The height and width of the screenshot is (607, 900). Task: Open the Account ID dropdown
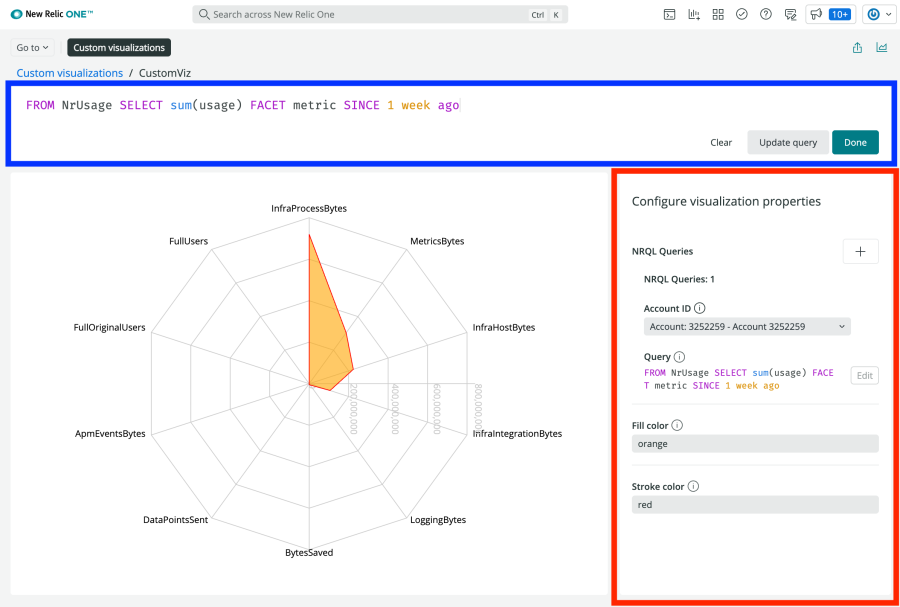[747, 326]
